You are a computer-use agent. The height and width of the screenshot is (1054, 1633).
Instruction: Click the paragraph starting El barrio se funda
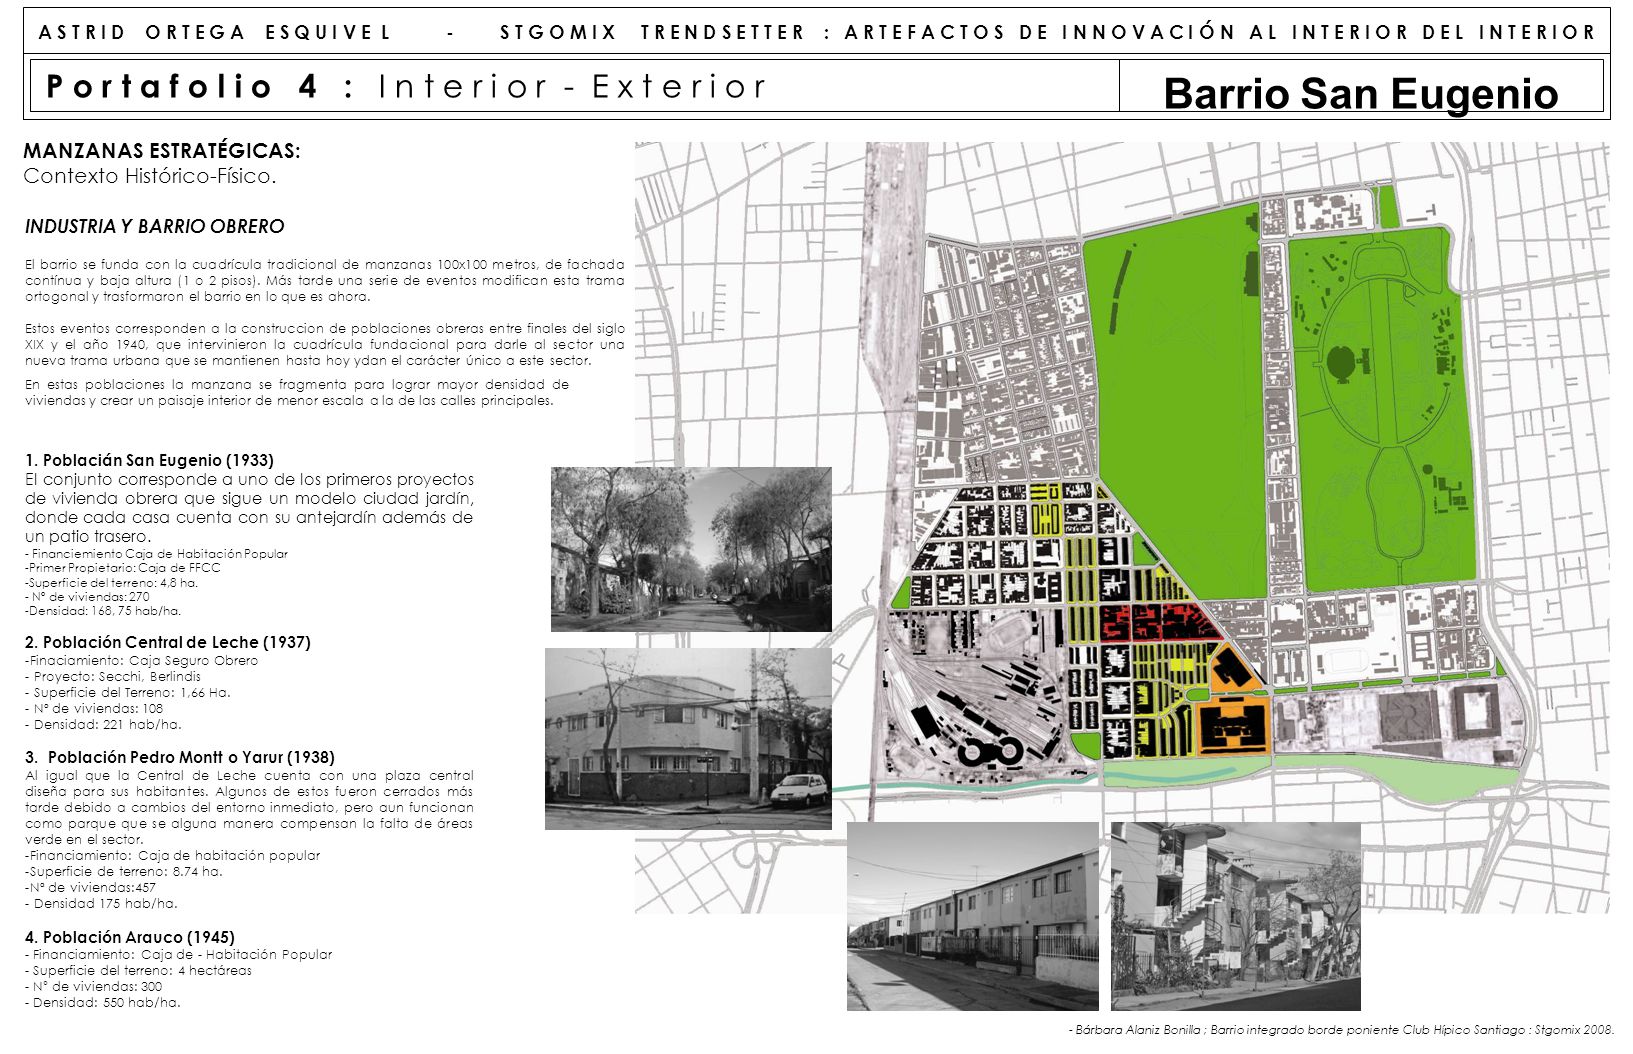point(325,281)
